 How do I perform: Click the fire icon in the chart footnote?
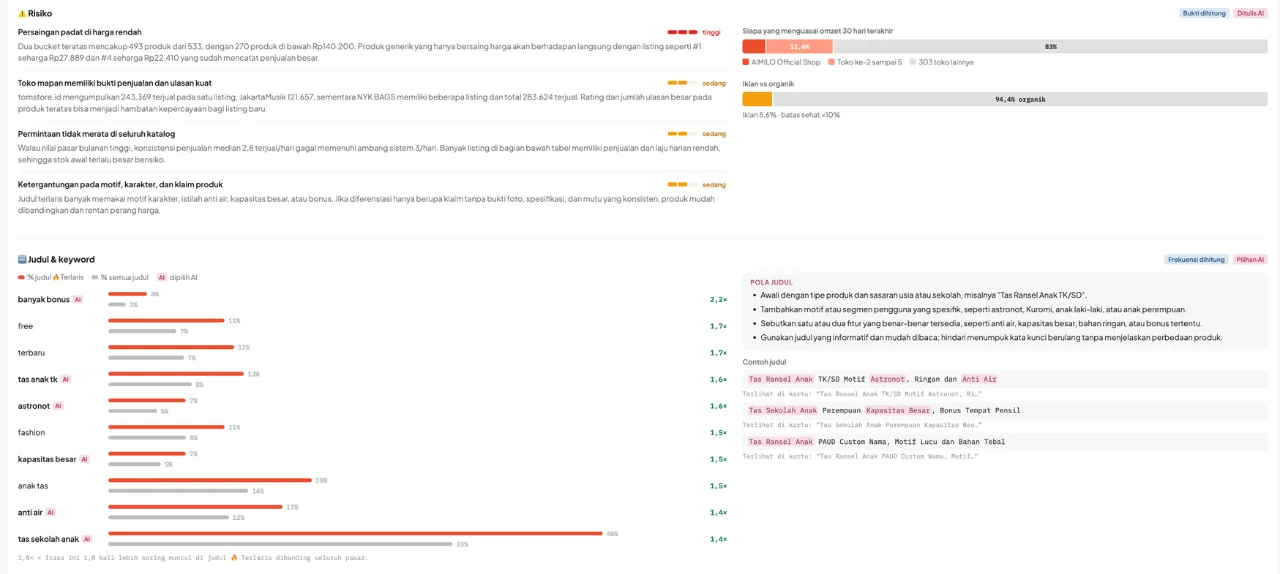pos(234,557)
